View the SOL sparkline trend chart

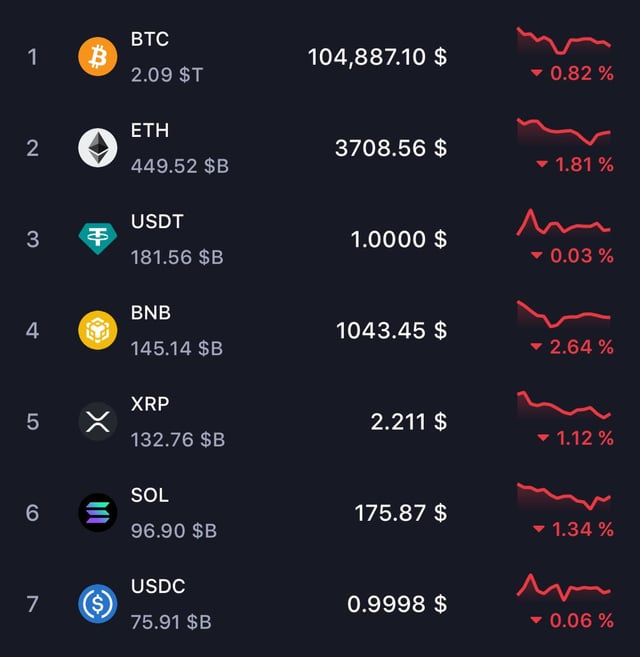point(563,498)
